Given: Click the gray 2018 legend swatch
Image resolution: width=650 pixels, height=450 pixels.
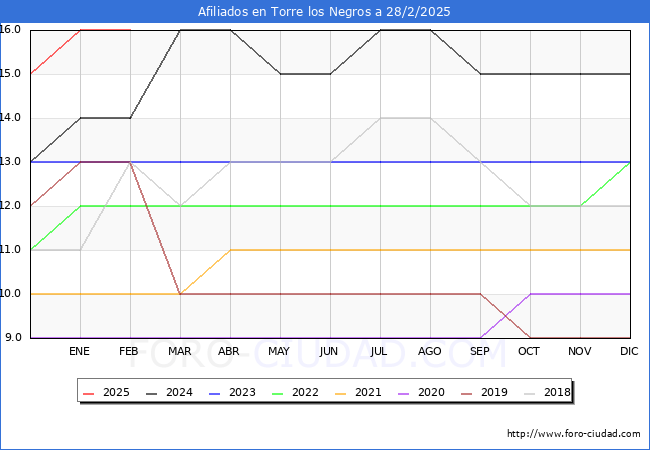Looking at the screenshot, I should pos(530,393).
